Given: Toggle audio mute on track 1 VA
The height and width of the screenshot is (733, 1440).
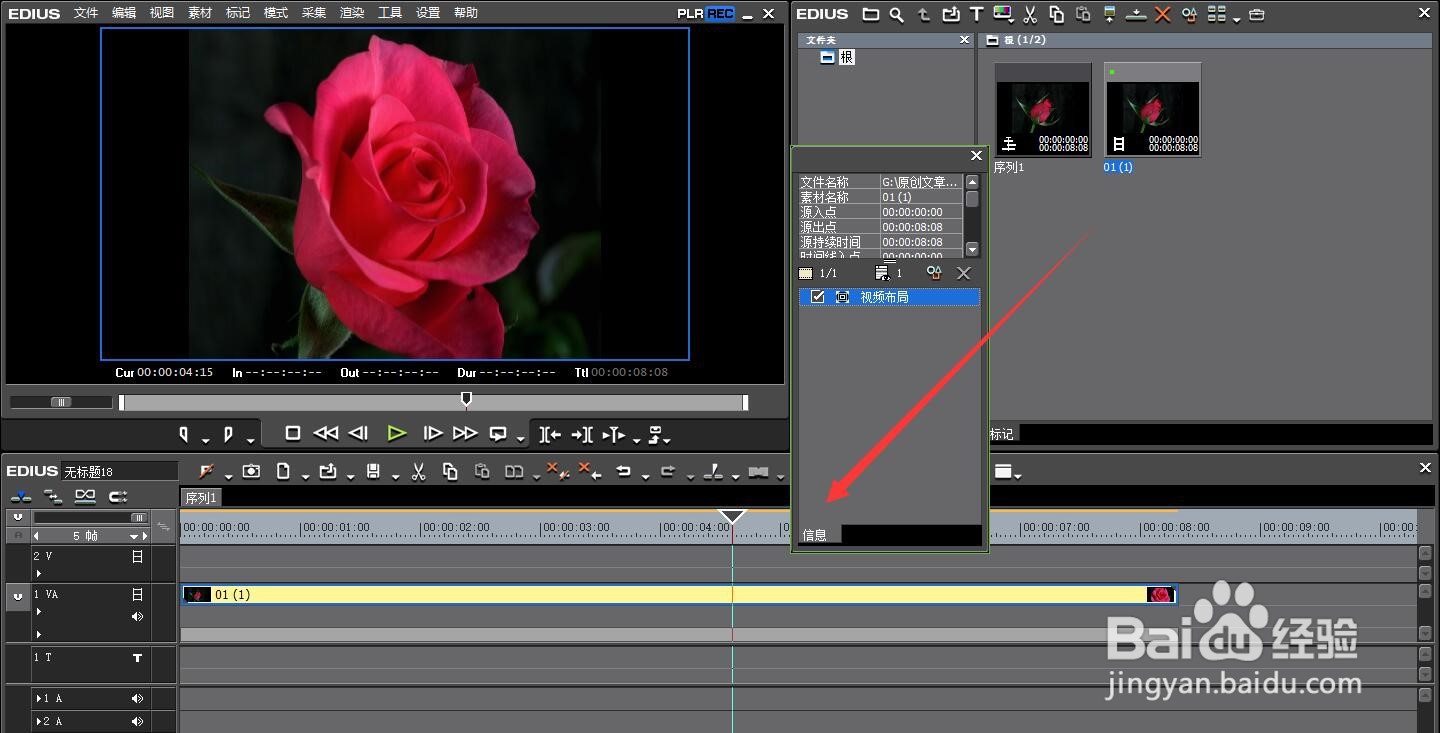Looking at the screenshot, I should tap(137, 617).
